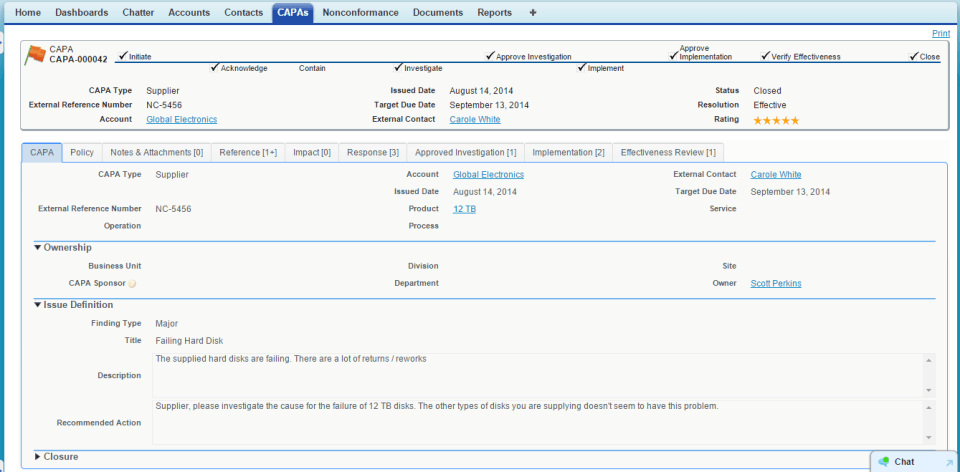Collapse the Ownership section
Image resolution: width=960 pixels, height=472 pixels.
point(38,247)
